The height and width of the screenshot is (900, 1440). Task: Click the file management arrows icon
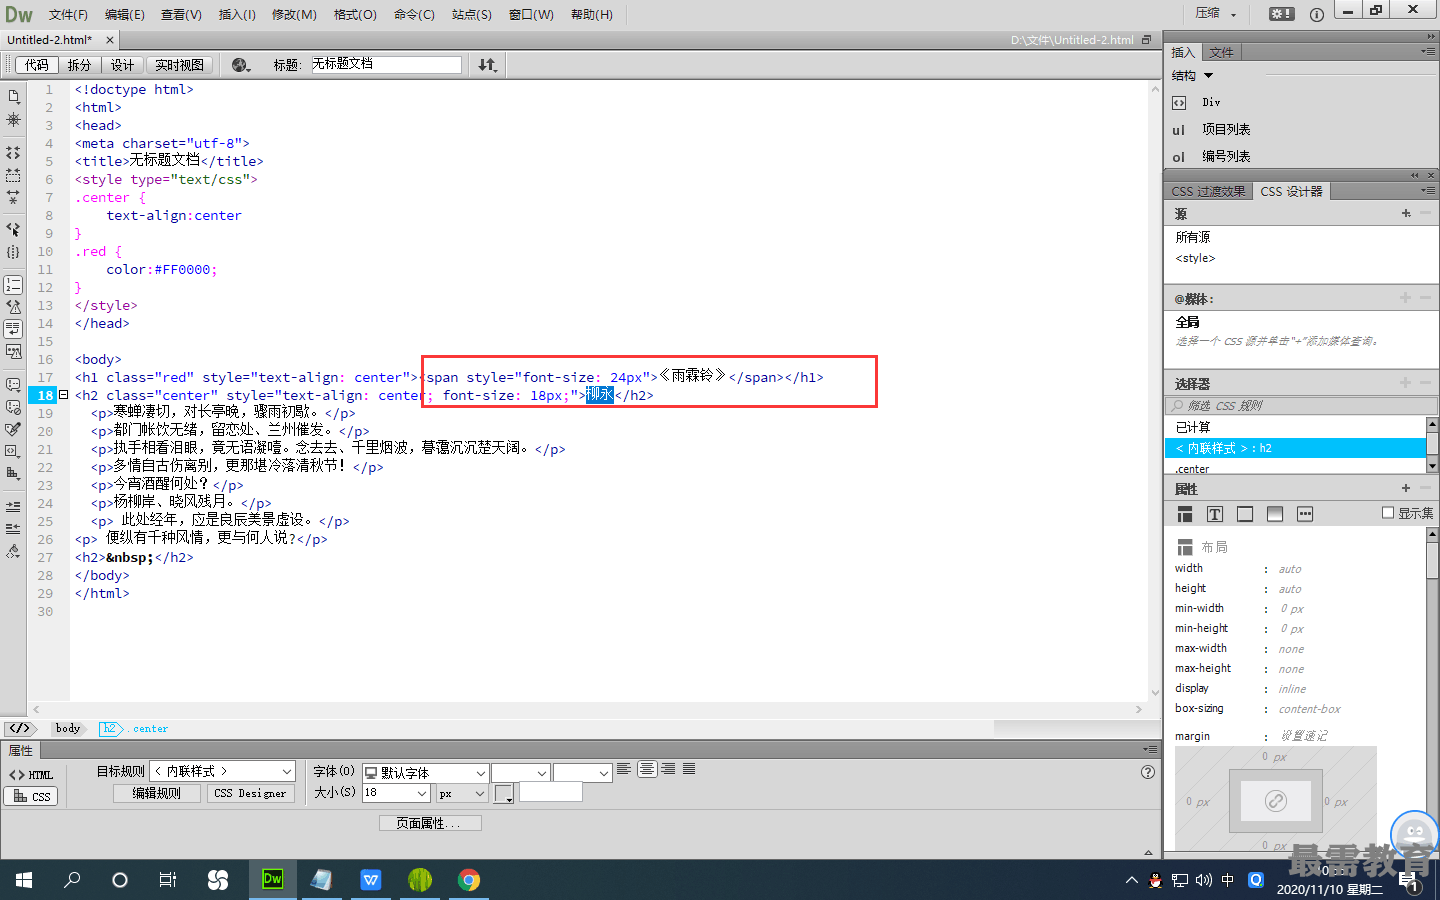click(487, 65)
